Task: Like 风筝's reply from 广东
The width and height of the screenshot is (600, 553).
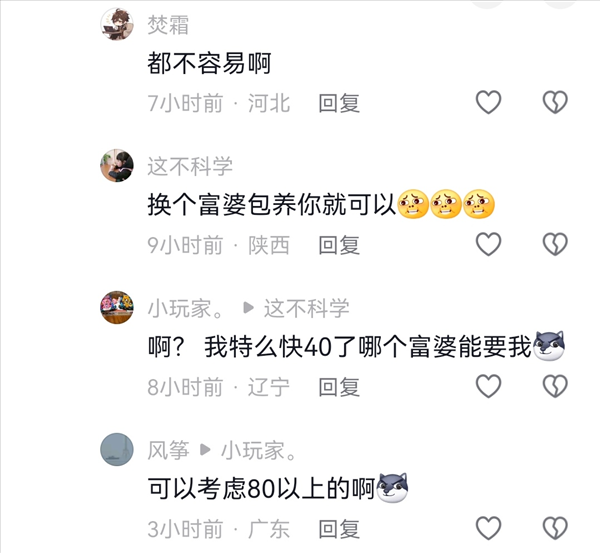Action: point(488,528)
